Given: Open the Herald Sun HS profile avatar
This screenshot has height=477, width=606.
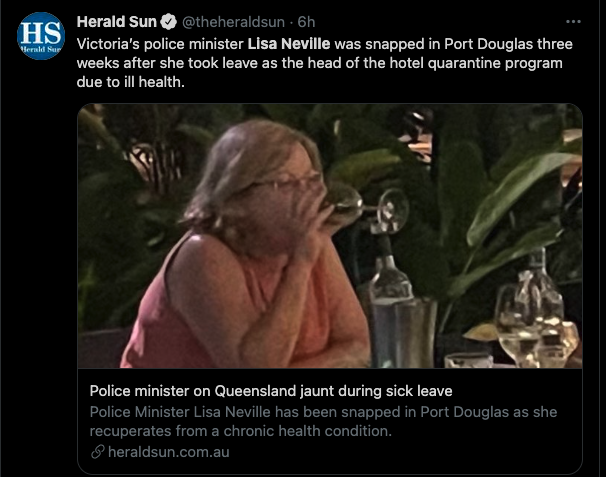Looking at the screenshot, I should click(41, 36).
